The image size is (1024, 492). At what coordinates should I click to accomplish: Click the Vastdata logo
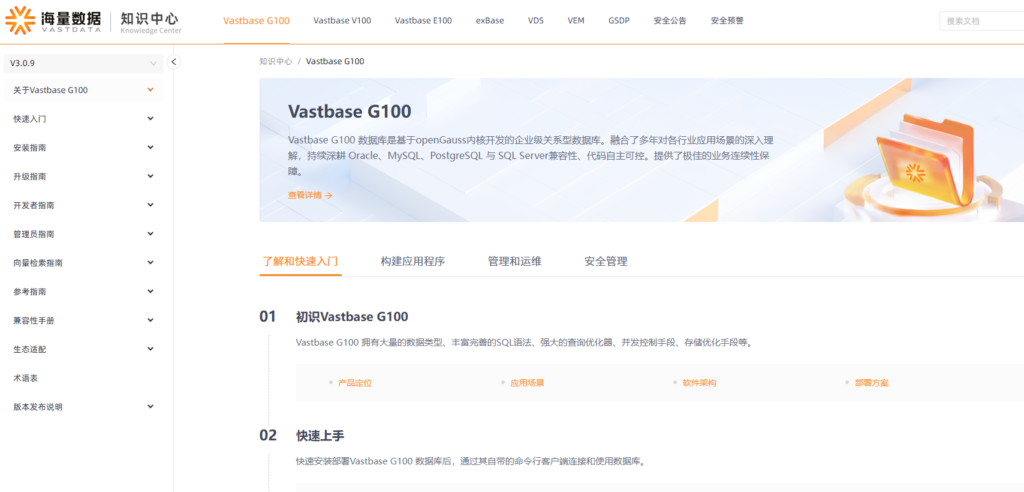point(52,20)
